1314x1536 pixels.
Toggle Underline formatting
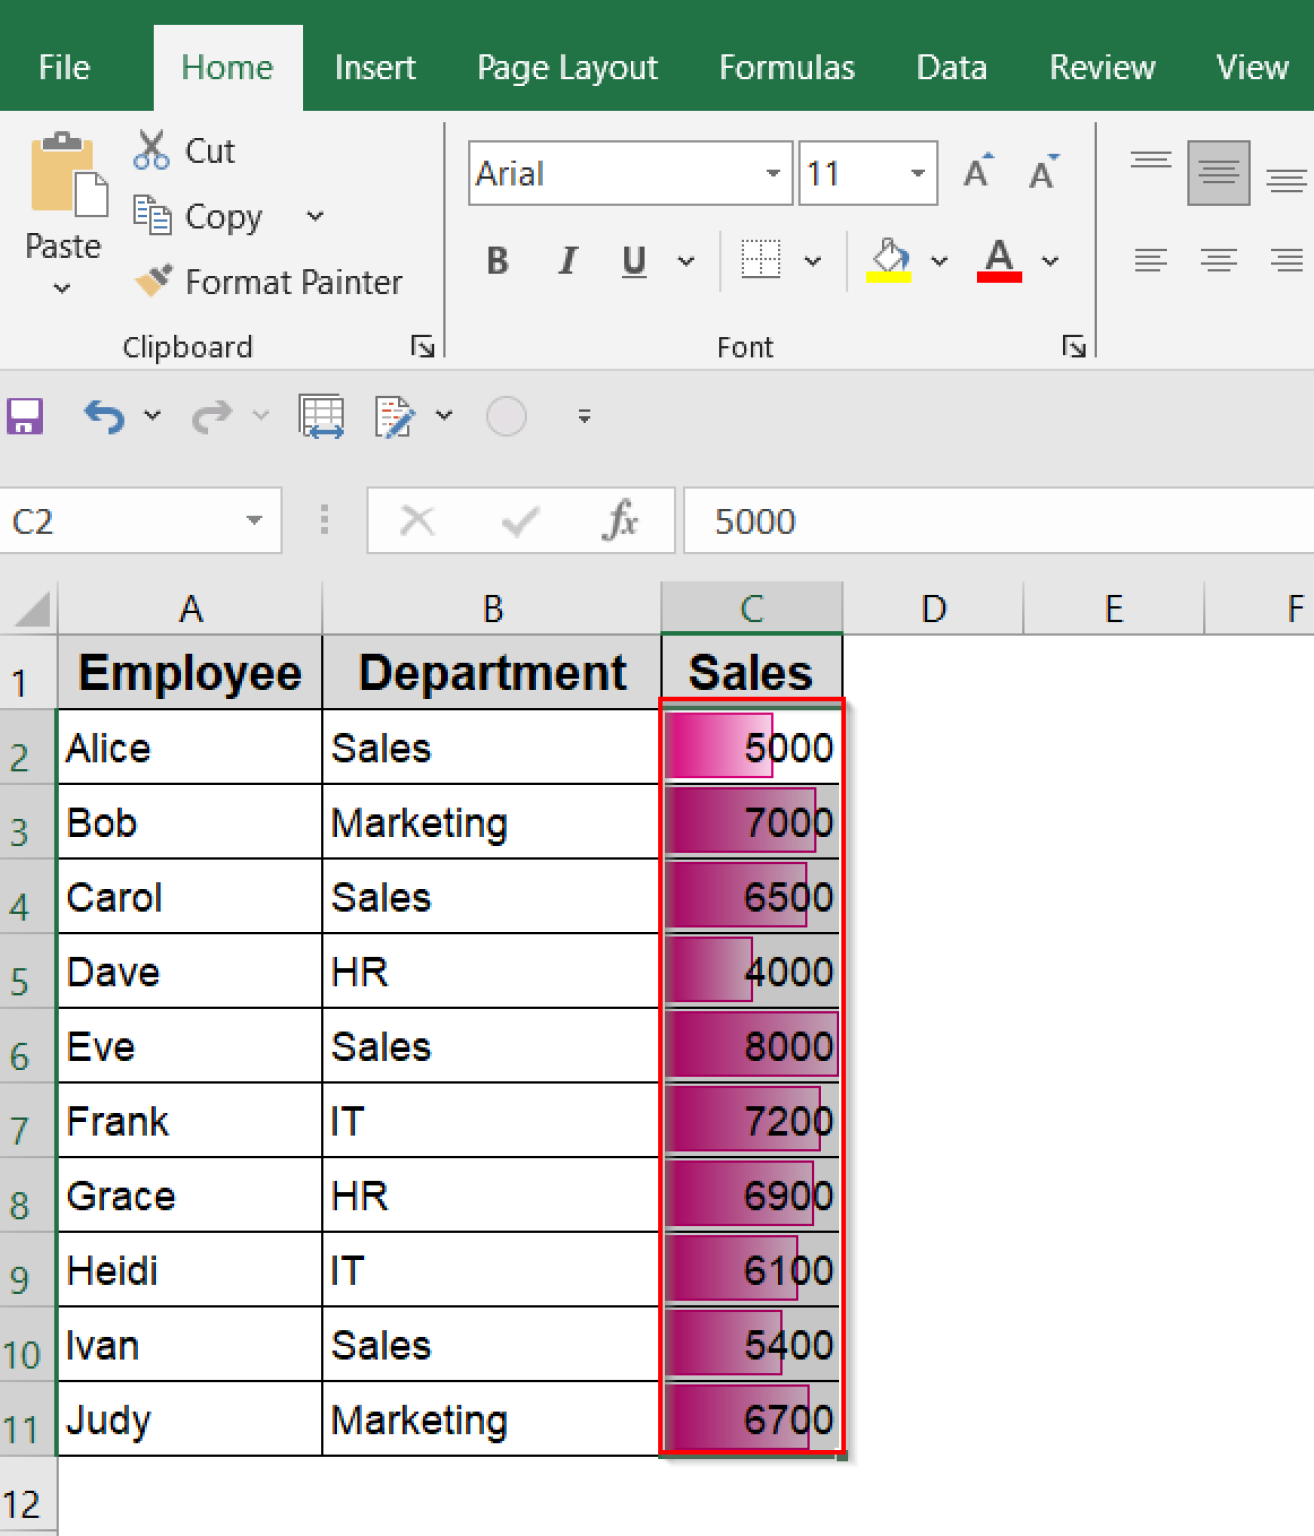point(633,261)
